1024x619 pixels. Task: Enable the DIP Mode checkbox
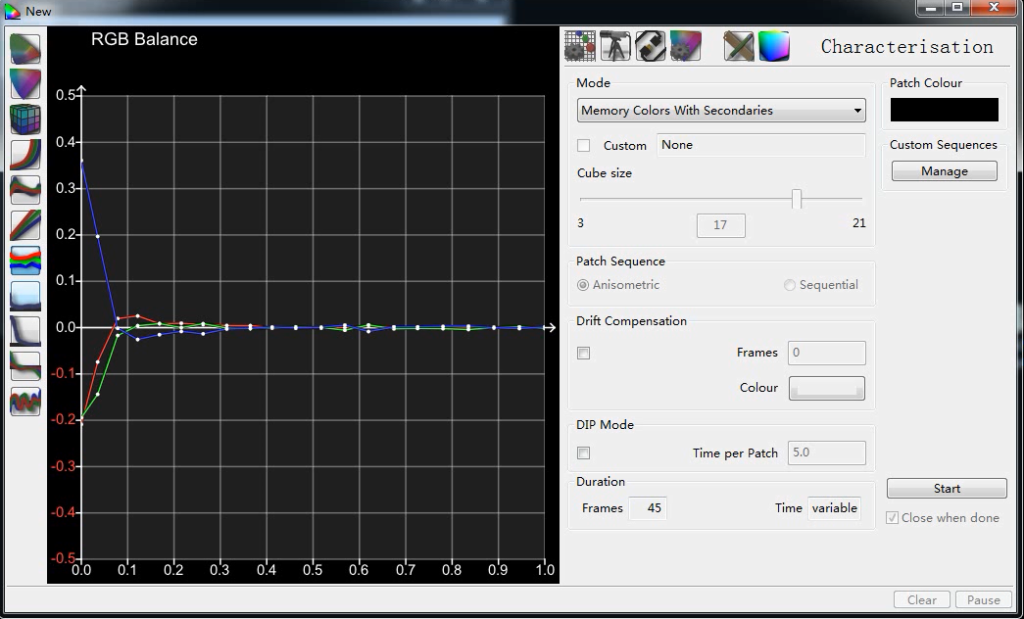tap(584, 452)
